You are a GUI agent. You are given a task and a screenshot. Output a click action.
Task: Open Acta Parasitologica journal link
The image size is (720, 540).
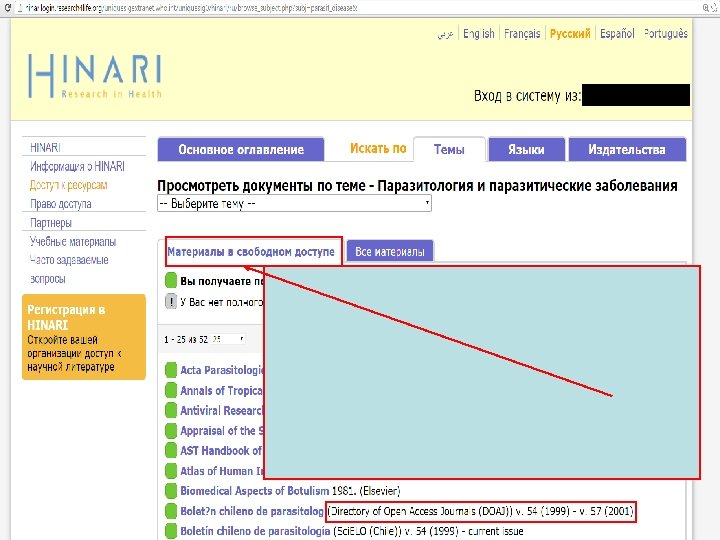(222, 370)
